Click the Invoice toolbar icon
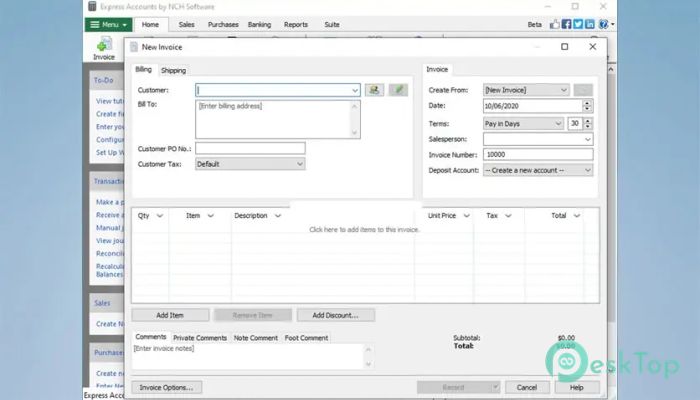Image resolution: width=700 pixels, height=400 pixels. coord(104,49)
